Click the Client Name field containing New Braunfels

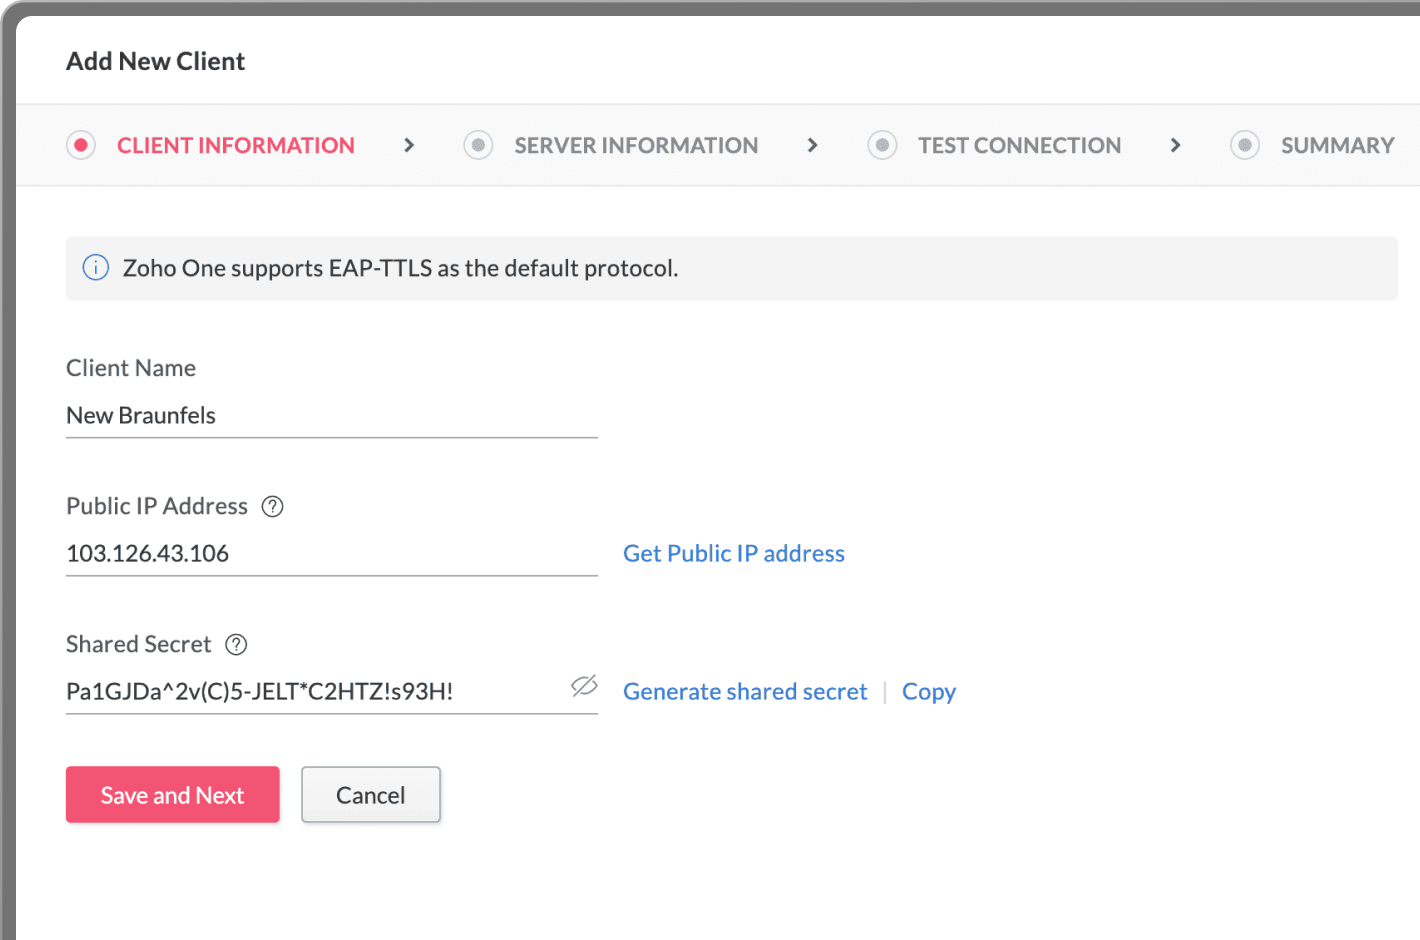pyautogui.click(x=330, y=415)
